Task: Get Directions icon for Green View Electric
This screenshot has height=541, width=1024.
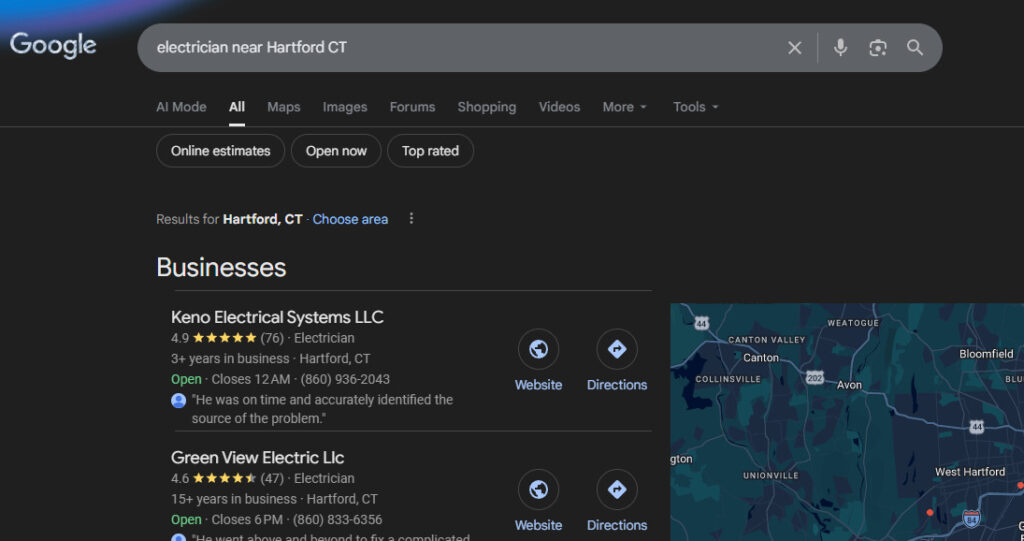Action: tap(616, 489)
